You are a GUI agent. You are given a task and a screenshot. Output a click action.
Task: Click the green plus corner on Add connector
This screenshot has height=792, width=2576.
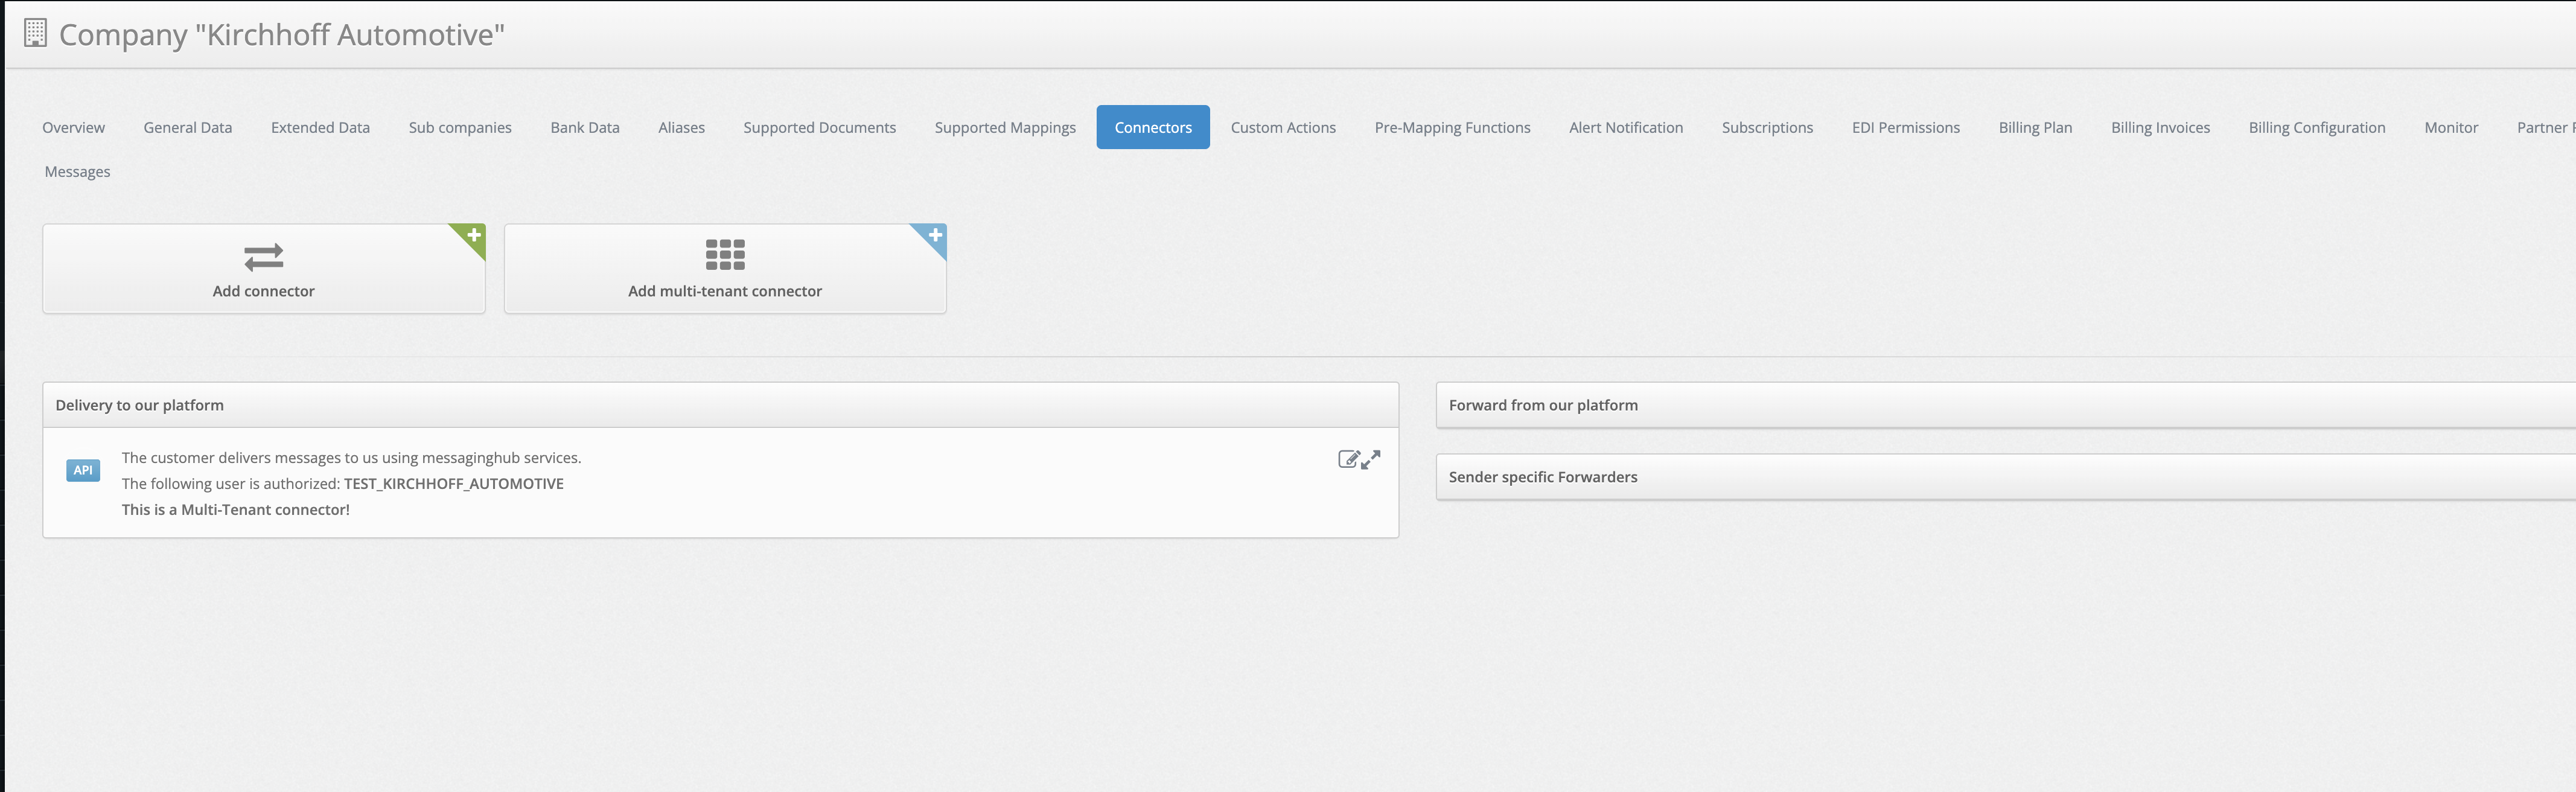pos(472,237)
